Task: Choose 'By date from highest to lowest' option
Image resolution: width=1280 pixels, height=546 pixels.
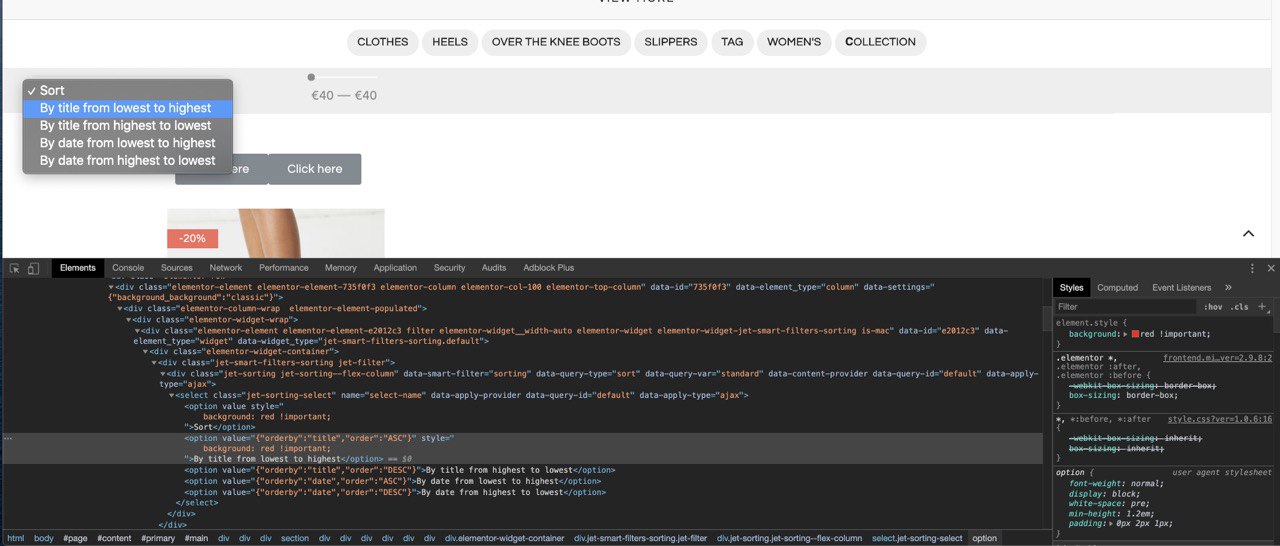Action: (x=128, y=160)
